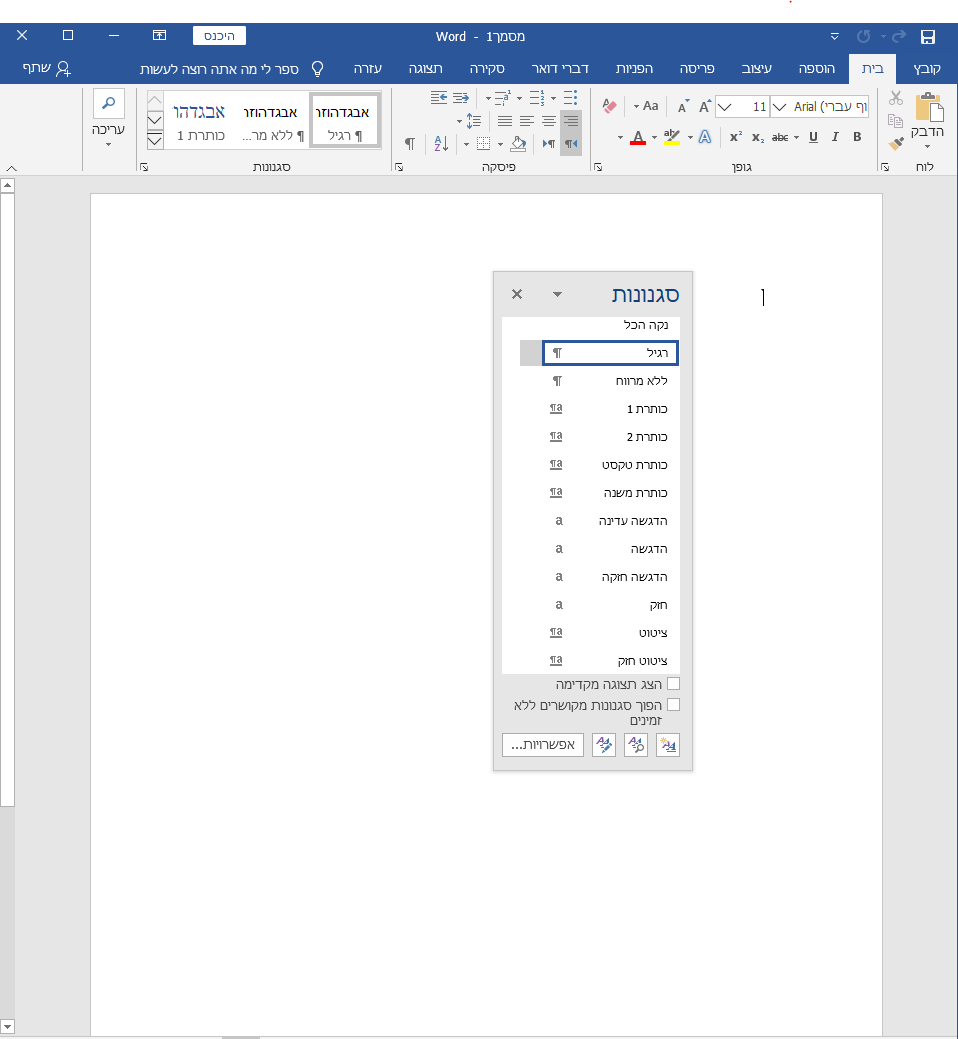958x1039 pixels.
Task: Apply strikethrough formatting
Action: point(780,137)
